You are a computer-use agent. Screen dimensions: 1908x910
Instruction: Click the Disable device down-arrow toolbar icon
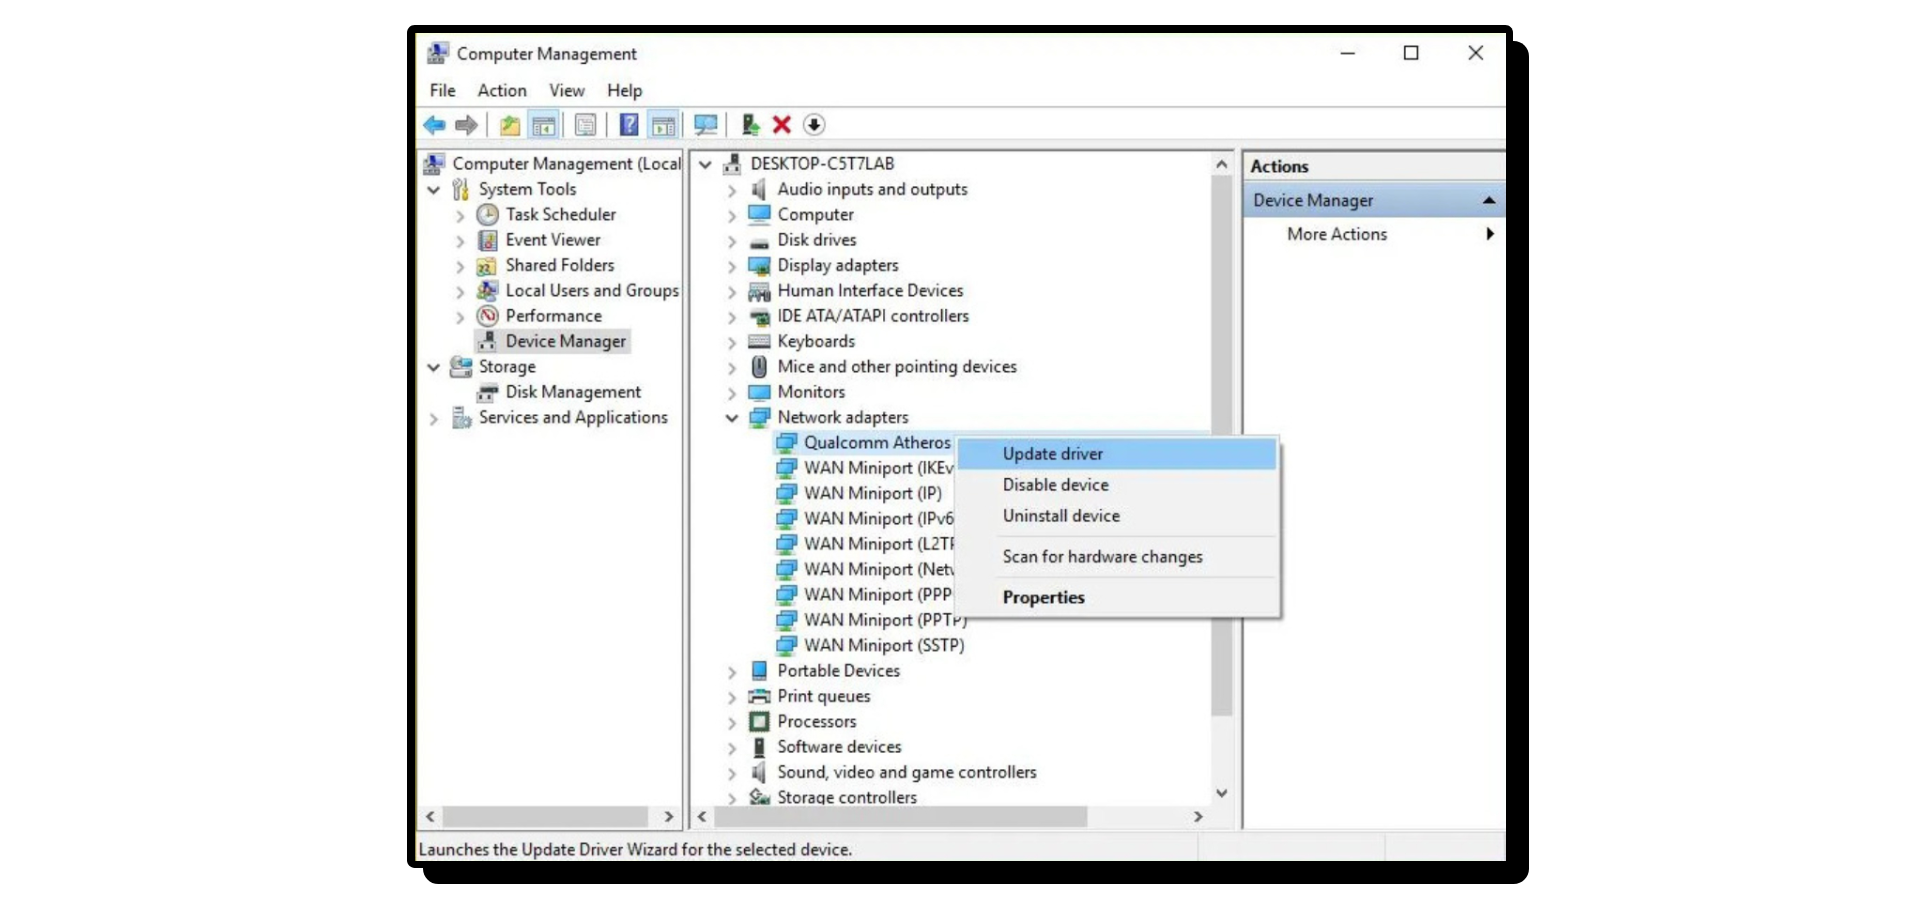coord(814,125)
